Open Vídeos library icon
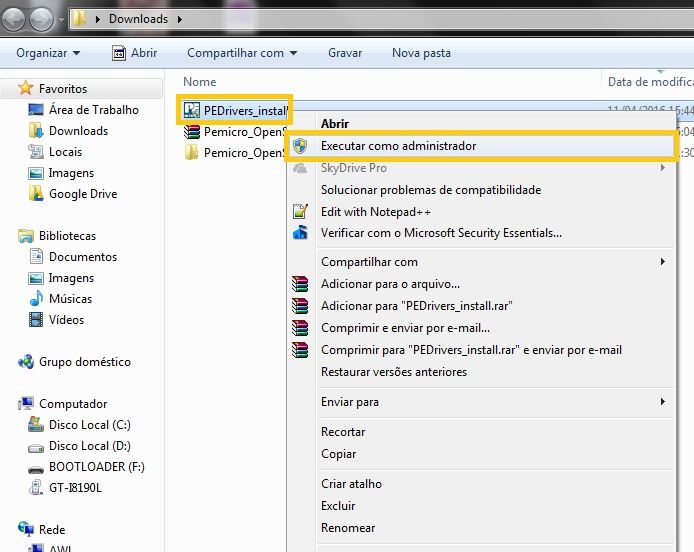The image size is (694, 552). (36, 320)
